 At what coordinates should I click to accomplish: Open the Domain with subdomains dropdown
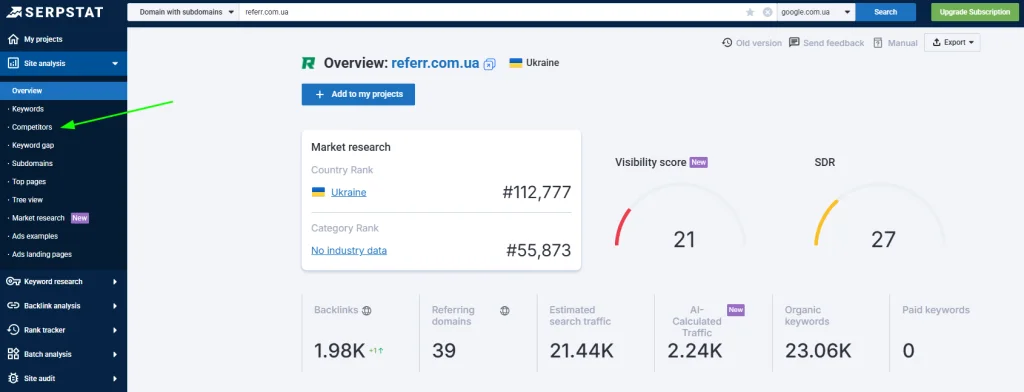pos(183,12)
